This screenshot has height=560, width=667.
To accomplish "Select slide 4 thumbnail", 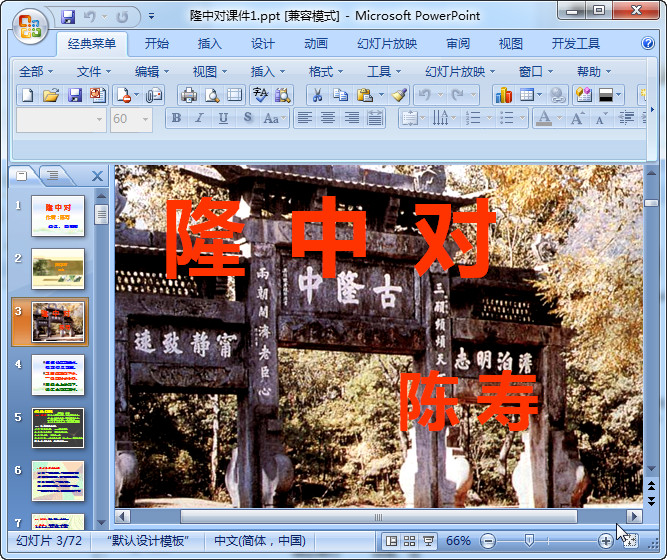I will [x=58, y=375].
